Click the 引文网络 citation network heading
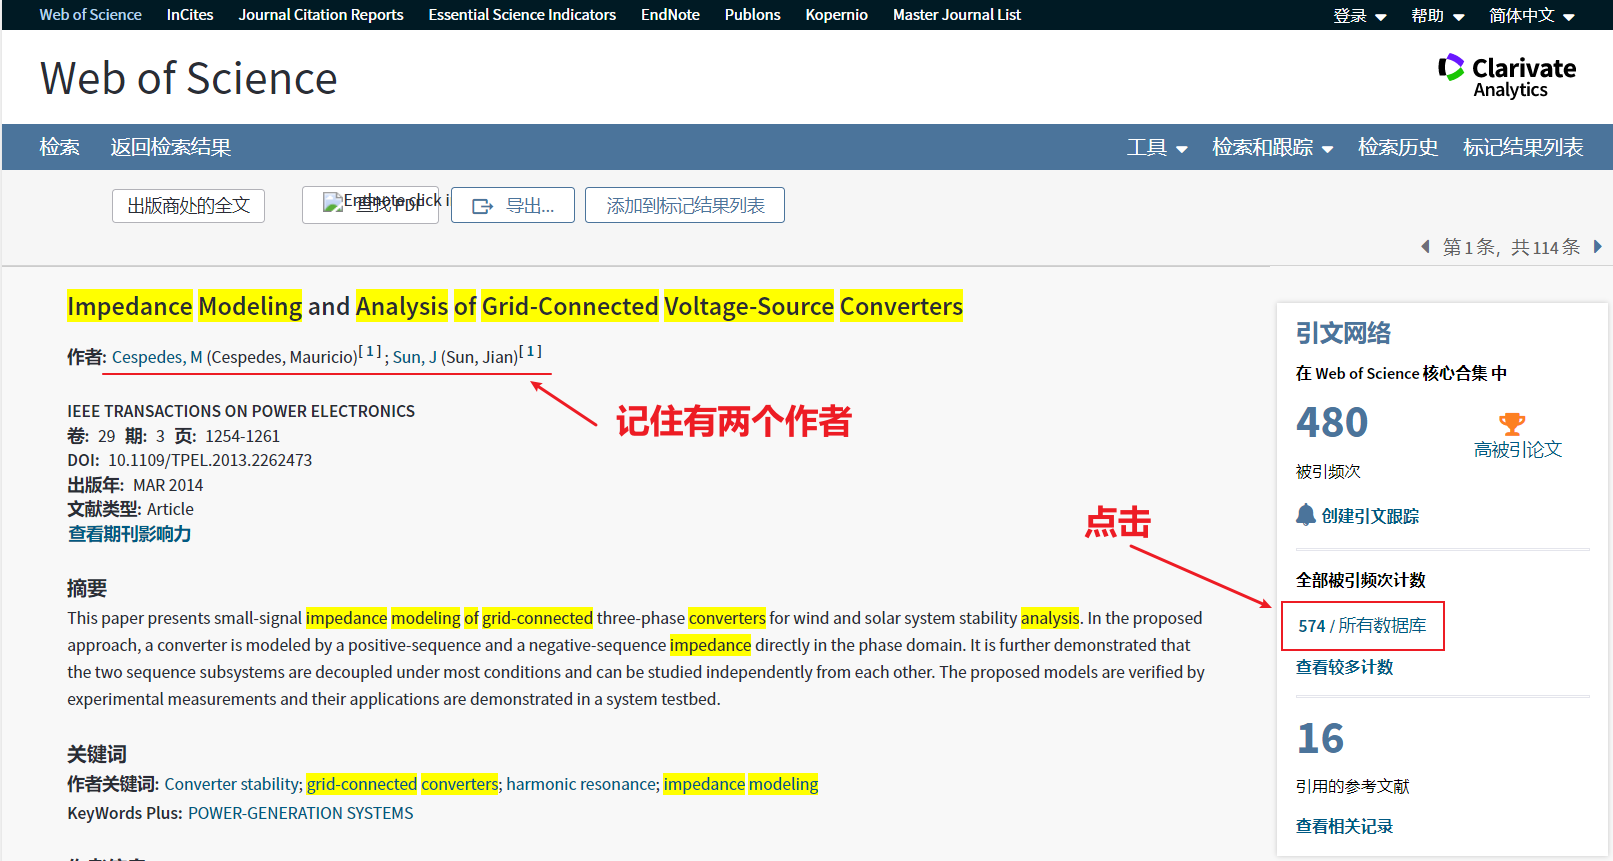This screenshot has width=1613, height=861. 1343,333
